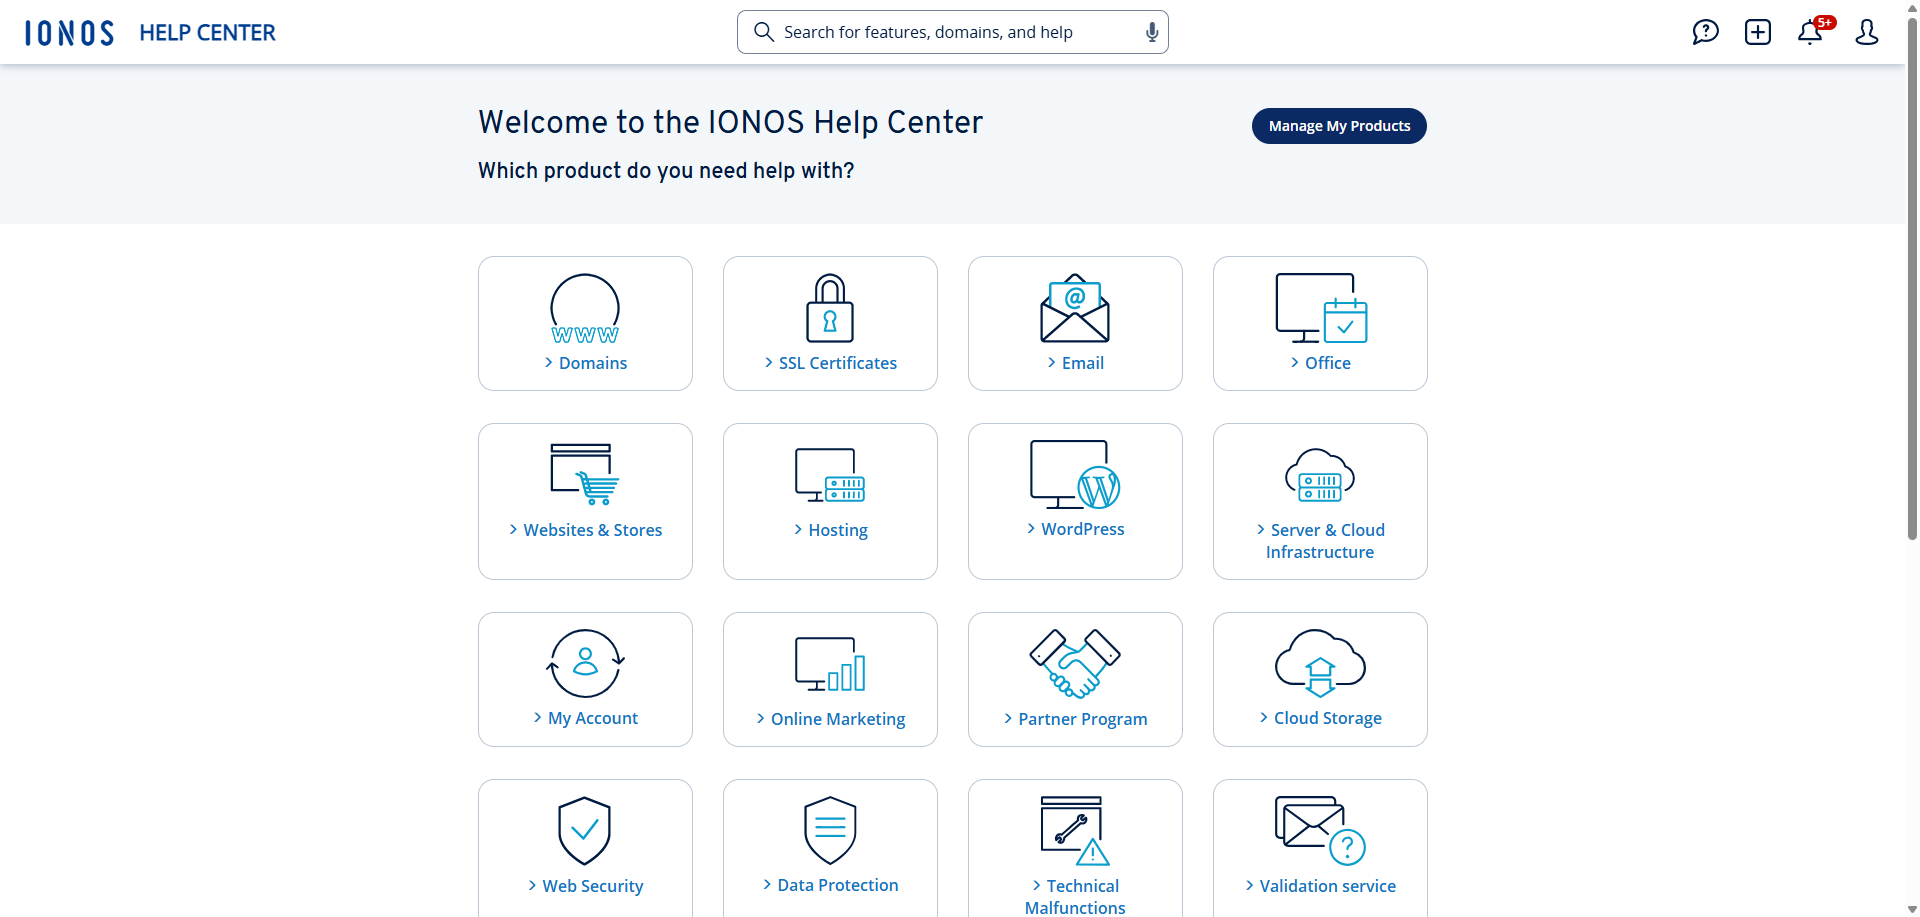The image size is (1920, 917).
Task: Open the notifications bell icon
Action: coord(1810,32)
